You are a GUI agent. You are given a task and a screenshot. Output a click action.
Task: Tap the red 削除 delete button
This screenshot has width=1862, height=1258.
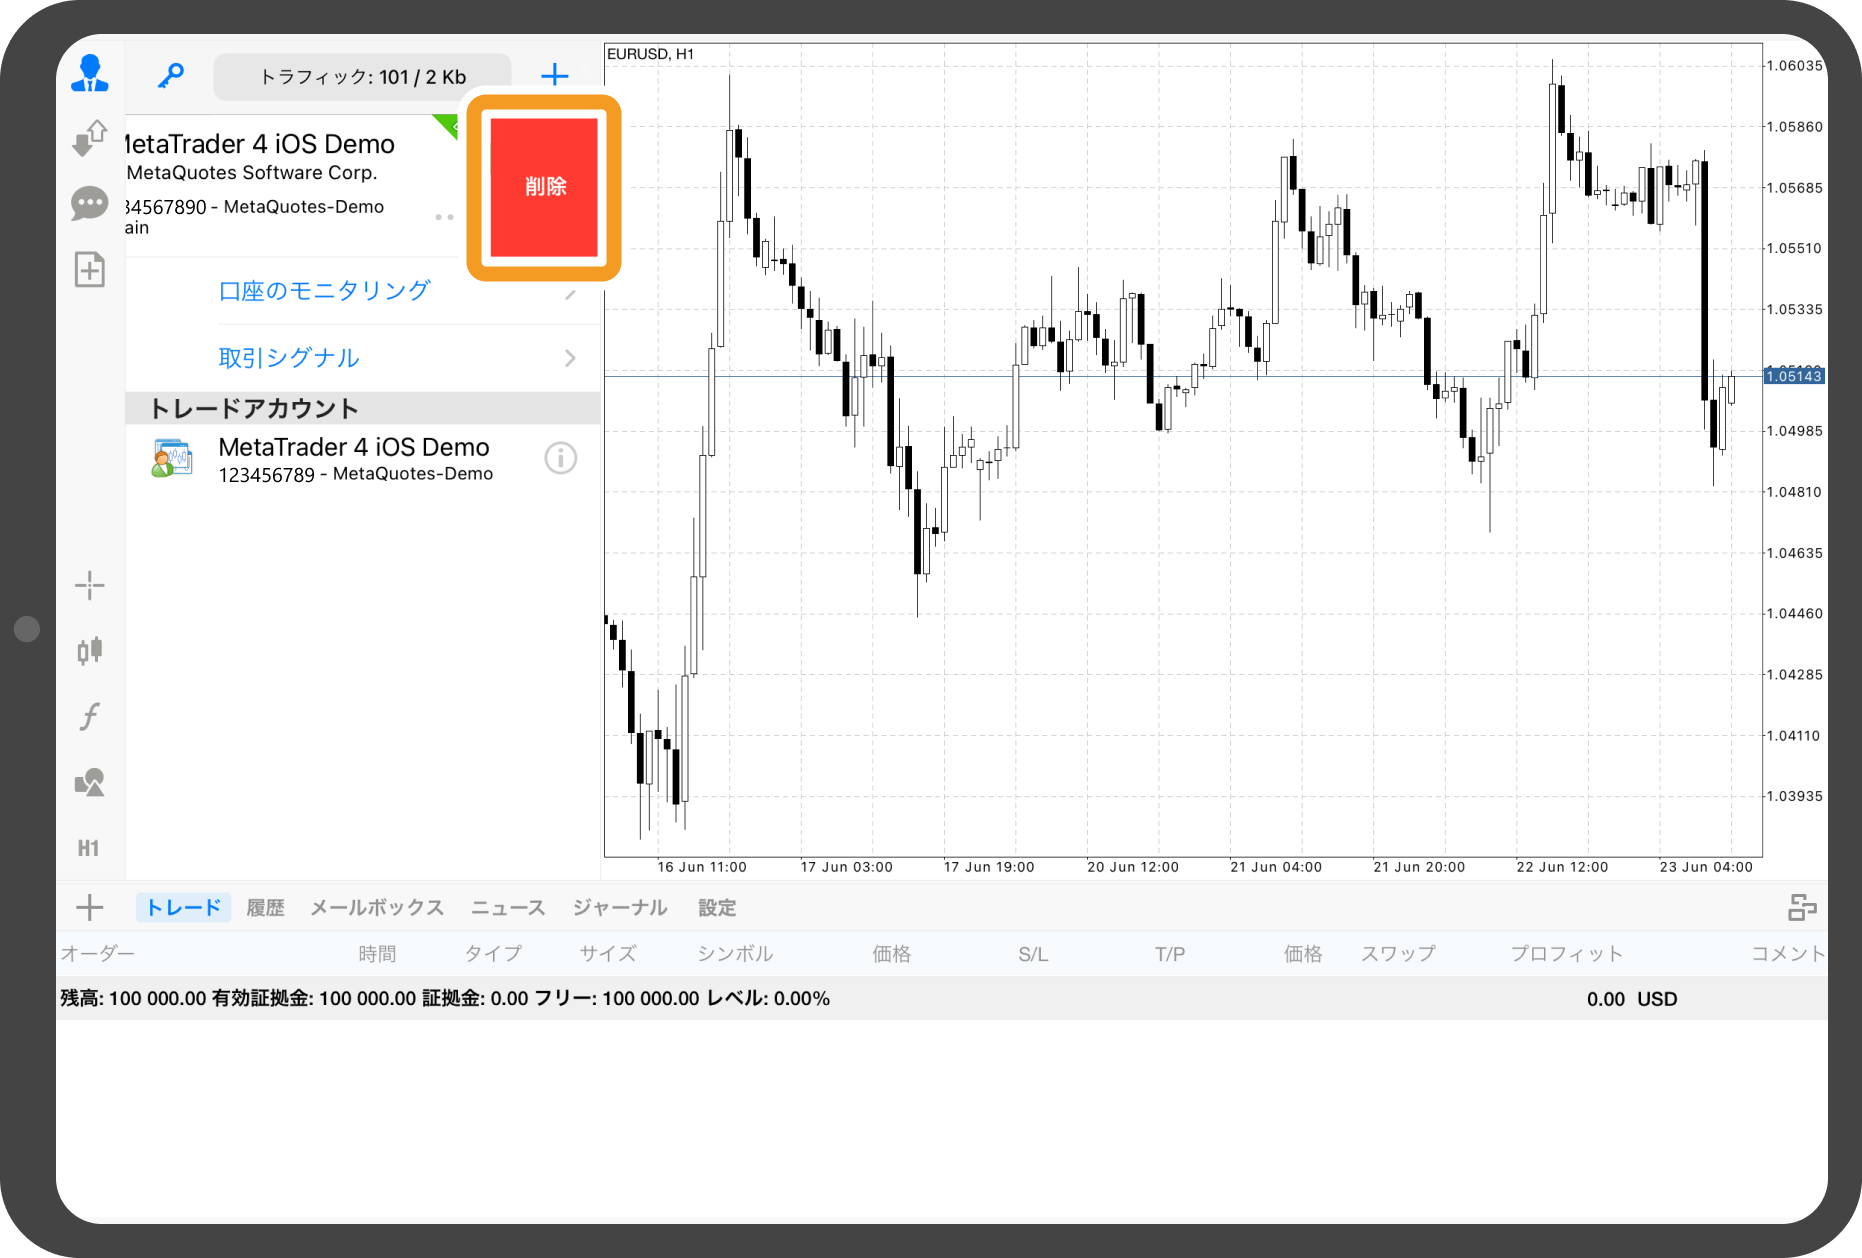(545, 187)
